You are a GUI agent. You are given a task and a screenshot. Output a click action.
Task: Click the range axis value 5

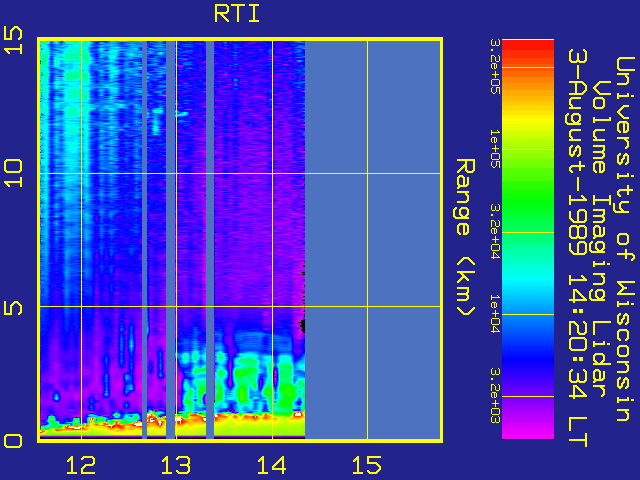point(13,307)
